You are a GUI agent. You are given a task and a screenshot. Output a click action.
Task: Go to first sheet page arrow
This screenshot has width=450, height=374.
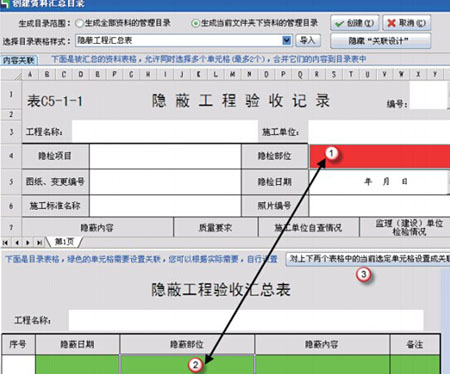(5, 243)
